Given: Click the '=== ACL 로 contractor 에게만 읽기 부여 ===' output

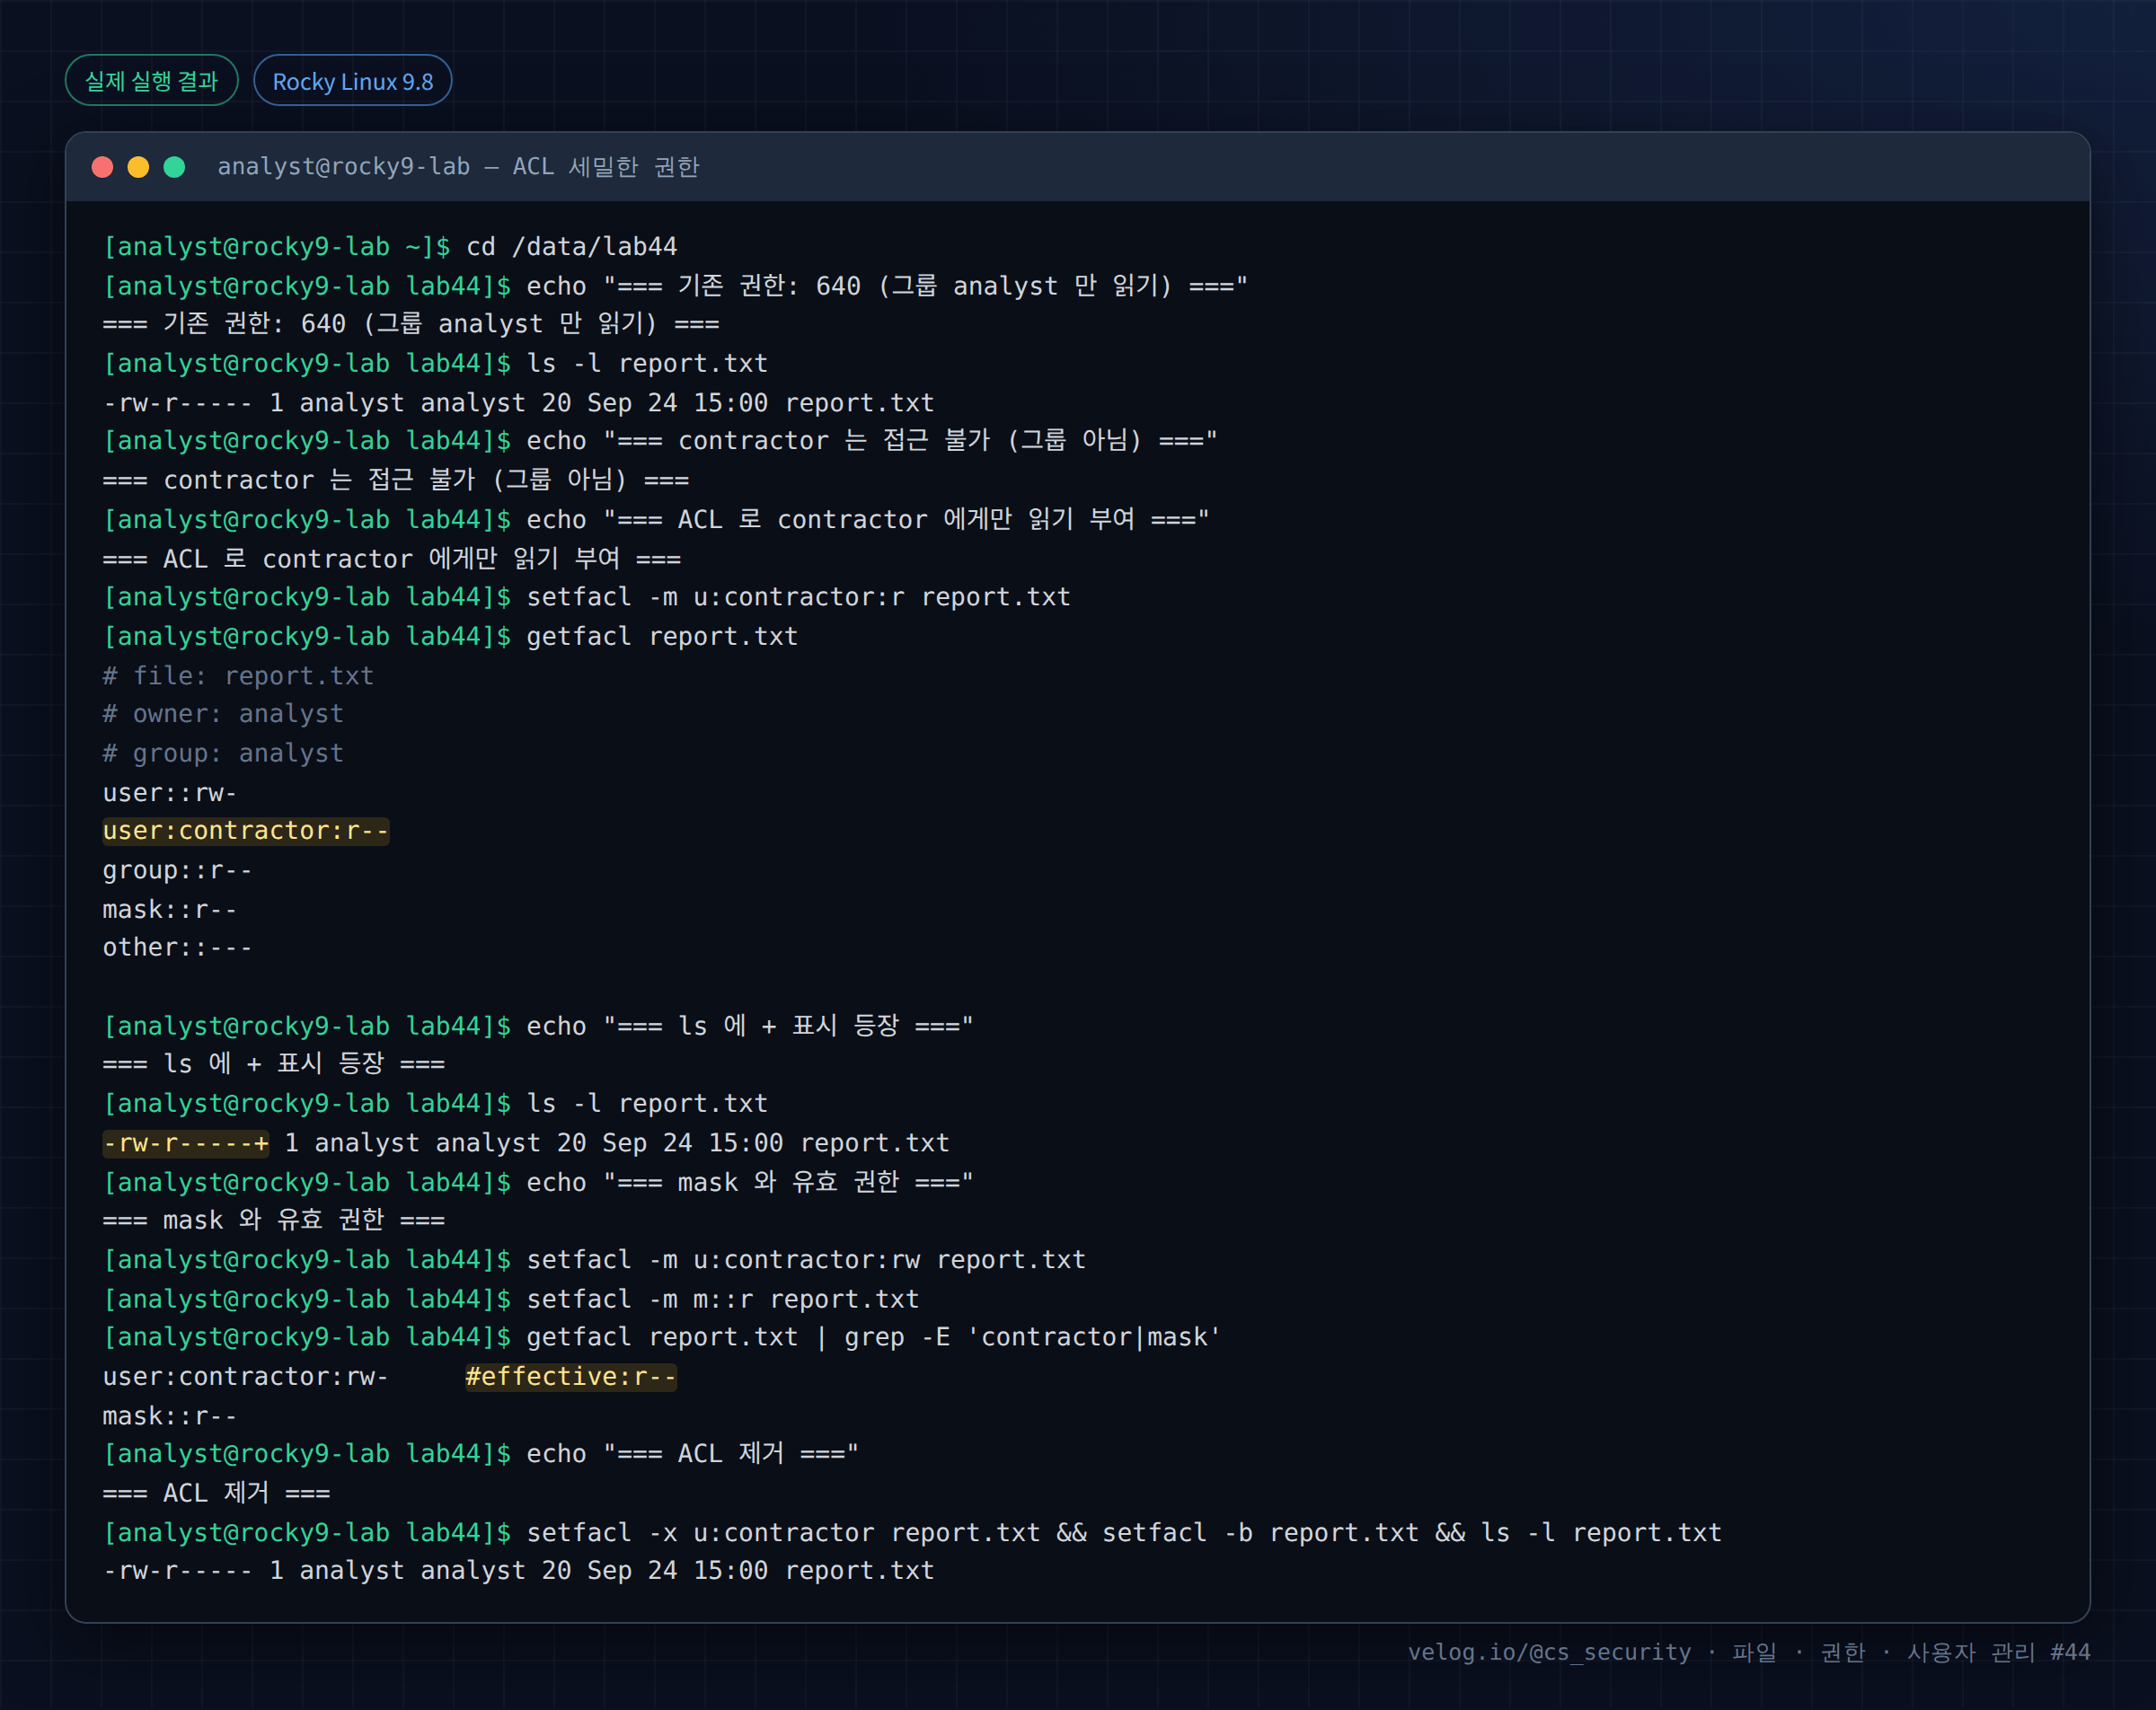Looking at the screenshot, I should pyautogui.click(x=392, y=559).
